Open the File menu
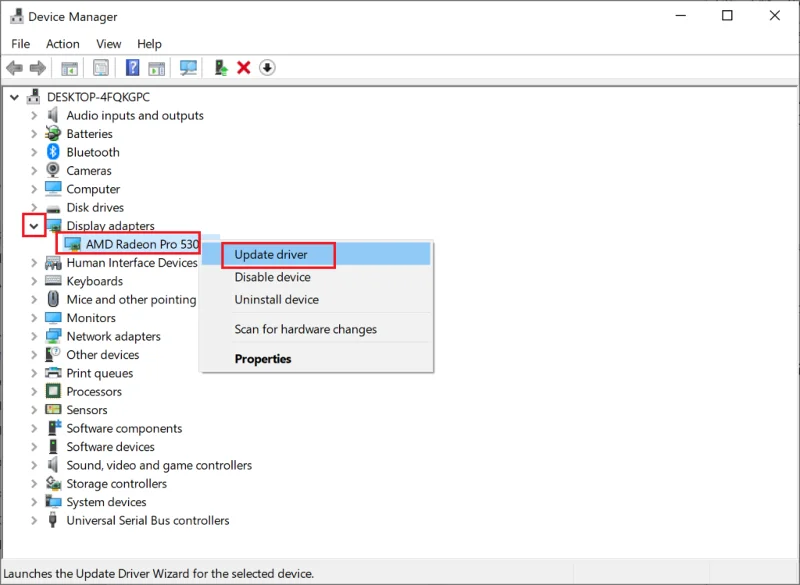The height and width of the screenshot is (585, 800). 20,44
